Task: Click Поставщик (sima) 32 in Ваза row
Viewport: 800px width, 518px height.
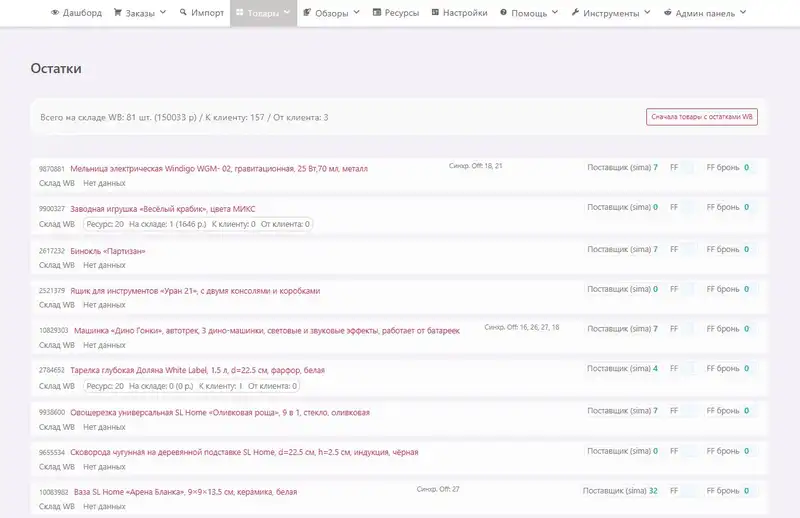Action: 620,491
